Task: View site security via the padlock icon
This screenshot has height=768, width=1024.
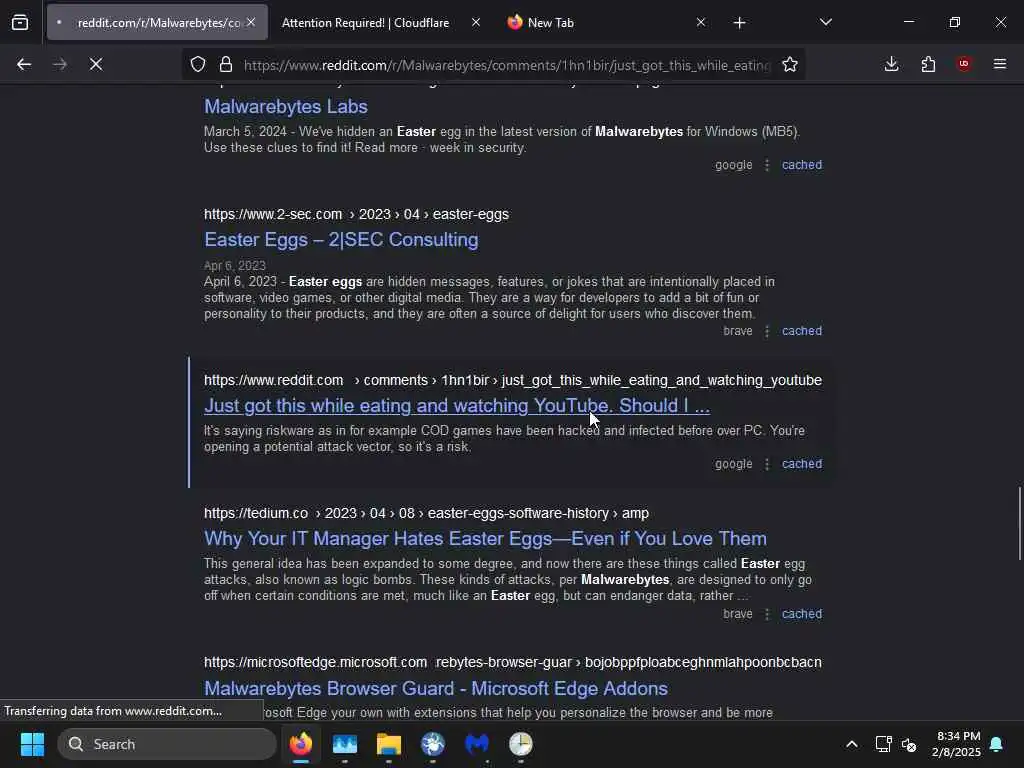Action: click(x=226, y=64)
